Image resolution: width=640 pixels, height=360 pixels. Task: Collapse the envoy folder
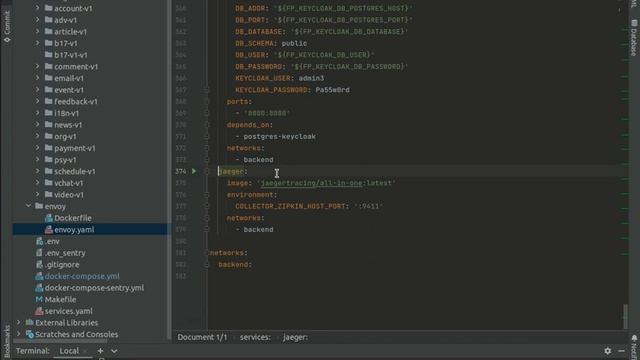28,206
